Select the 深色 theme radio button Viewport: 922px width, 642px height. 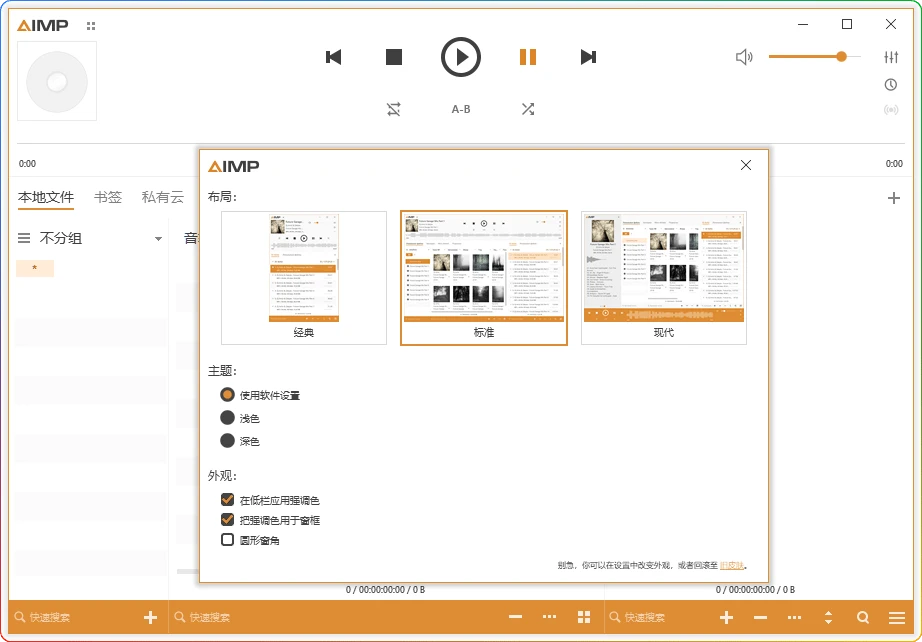(227, 441)
